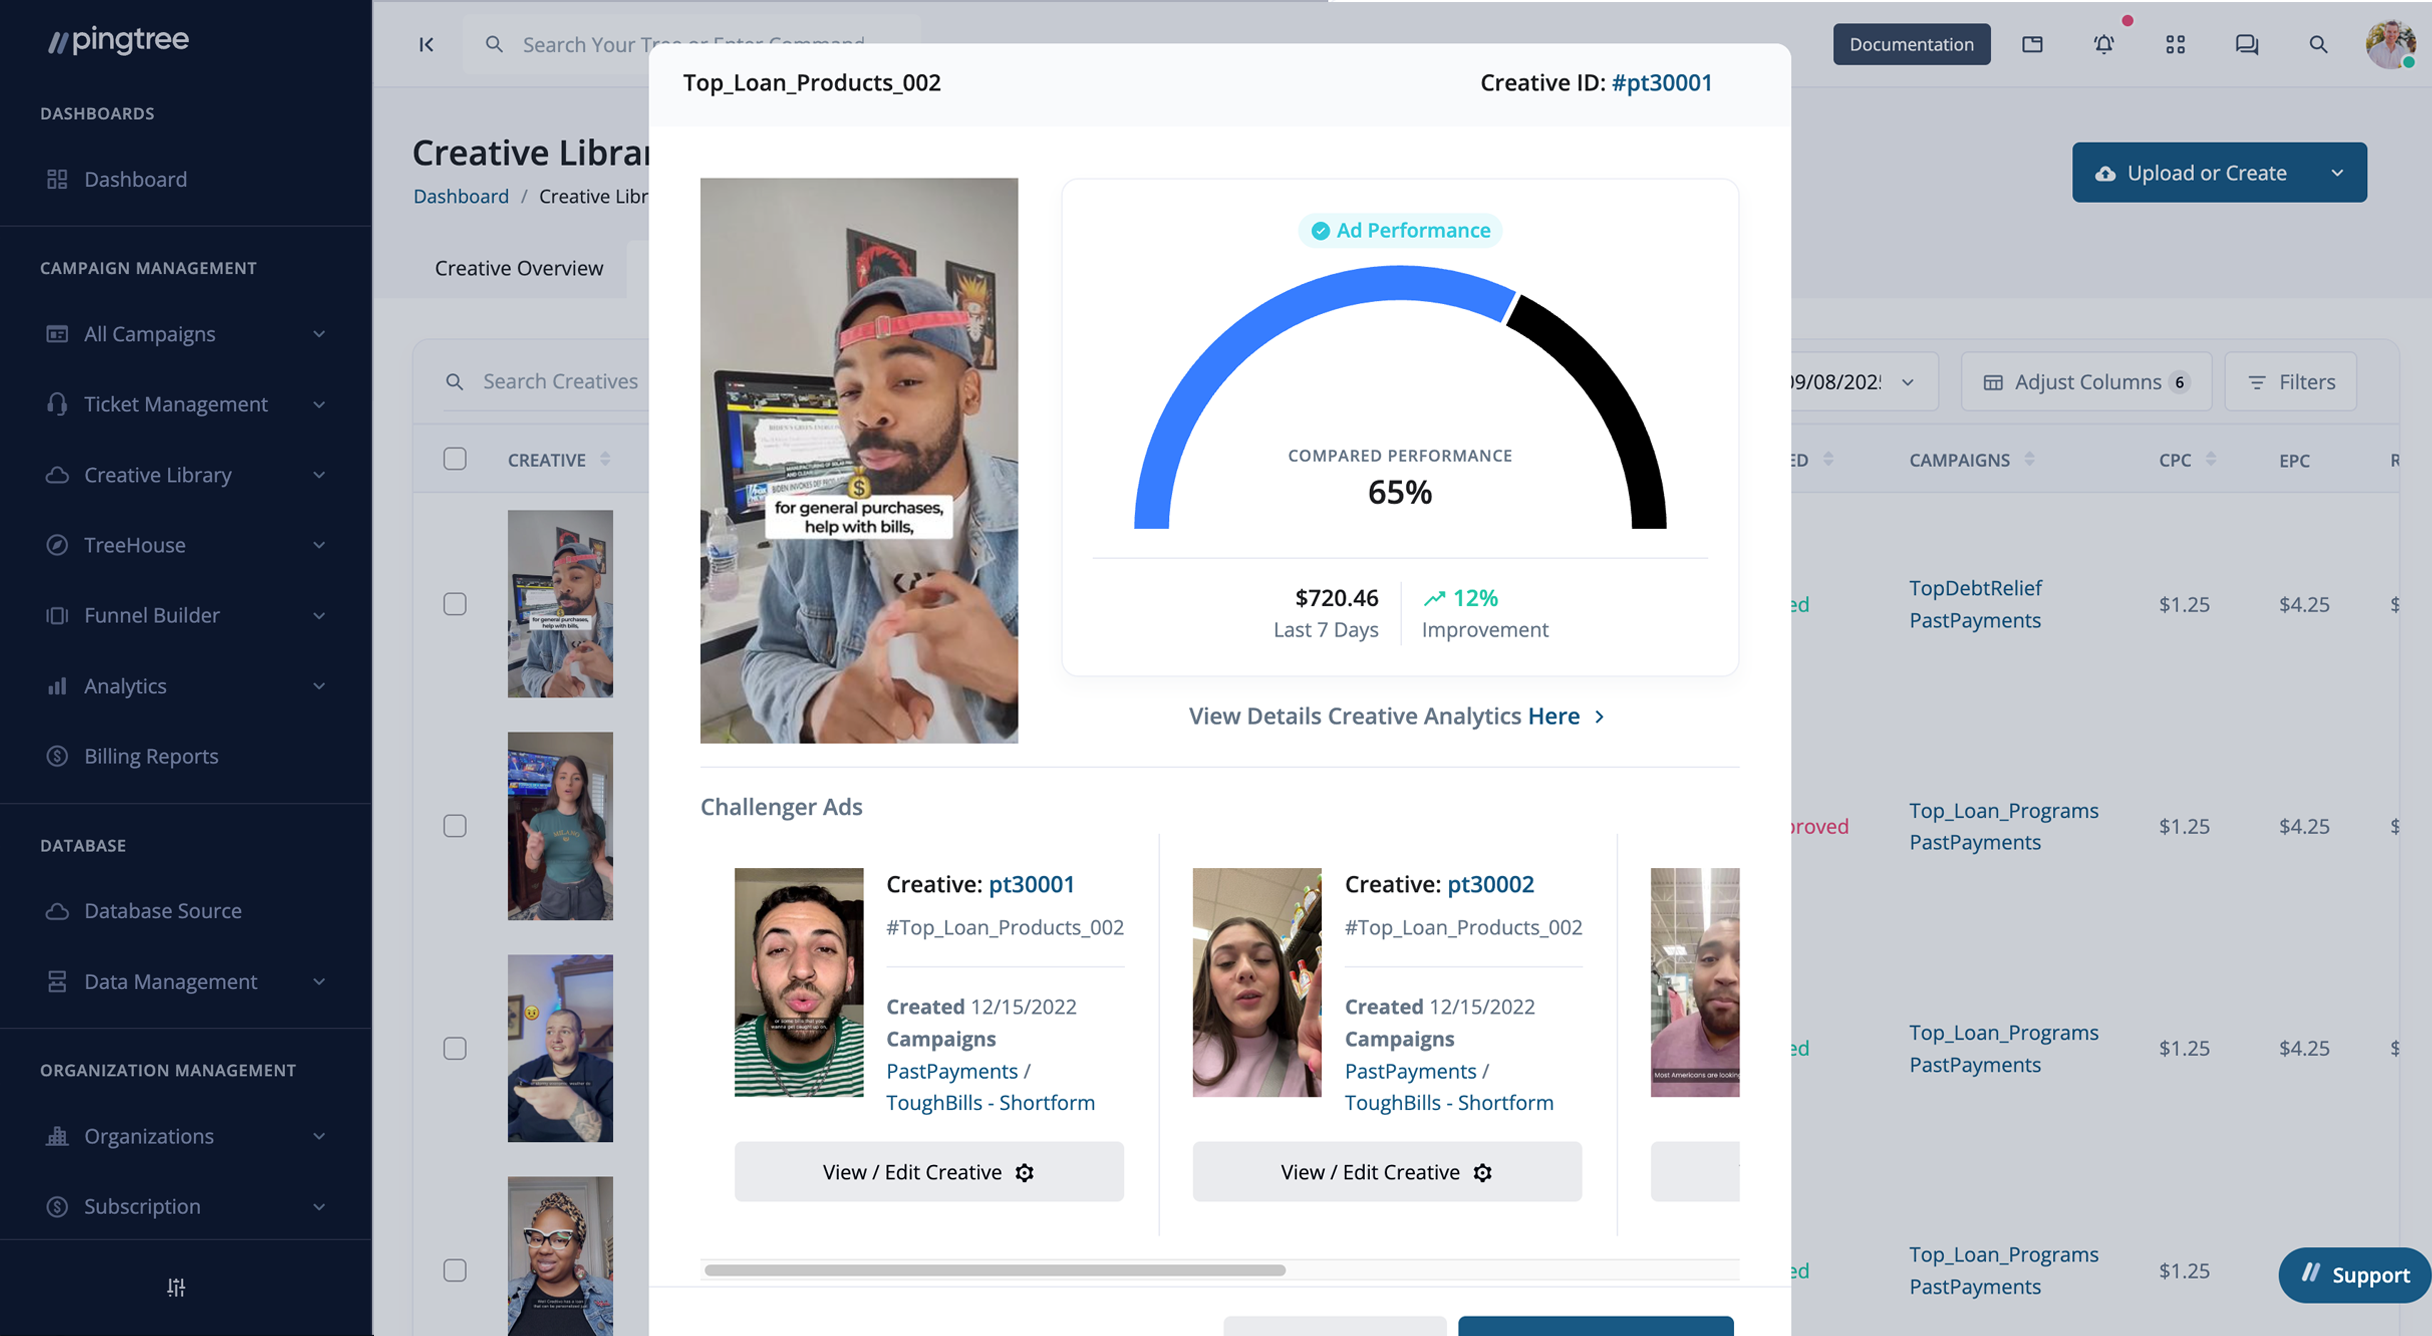Viewport: 2432px width, 1336px height.
Task: Open the apps grid icon
Action: coord(2175,44)
